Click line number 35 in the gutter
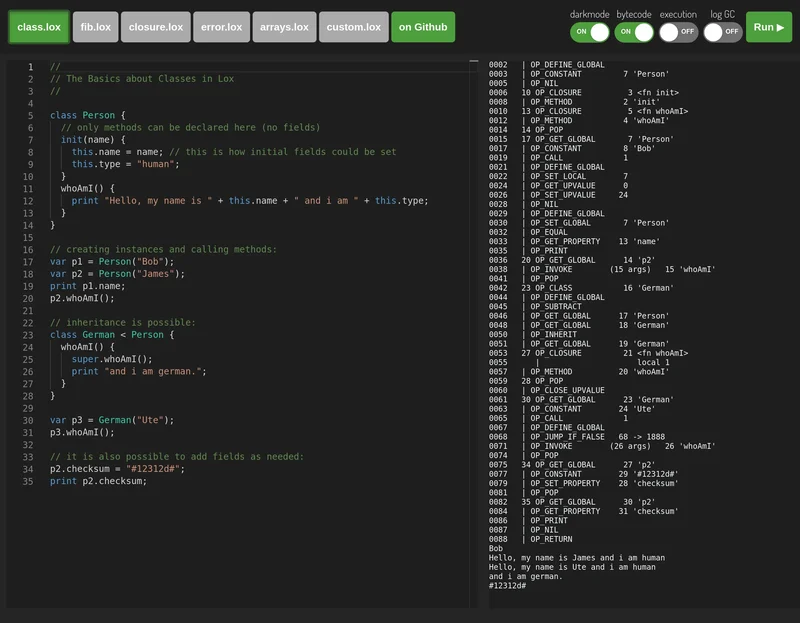800x623 pixels. pos(28,482)
